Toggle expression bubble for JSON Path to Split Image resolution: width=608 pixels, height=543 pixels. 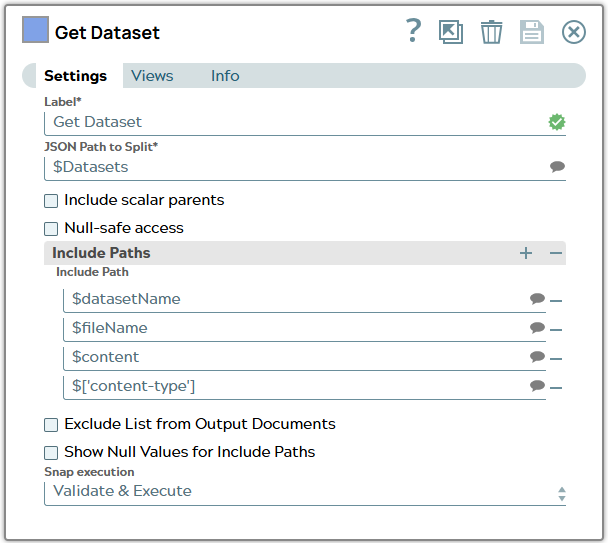click(557, 167)
